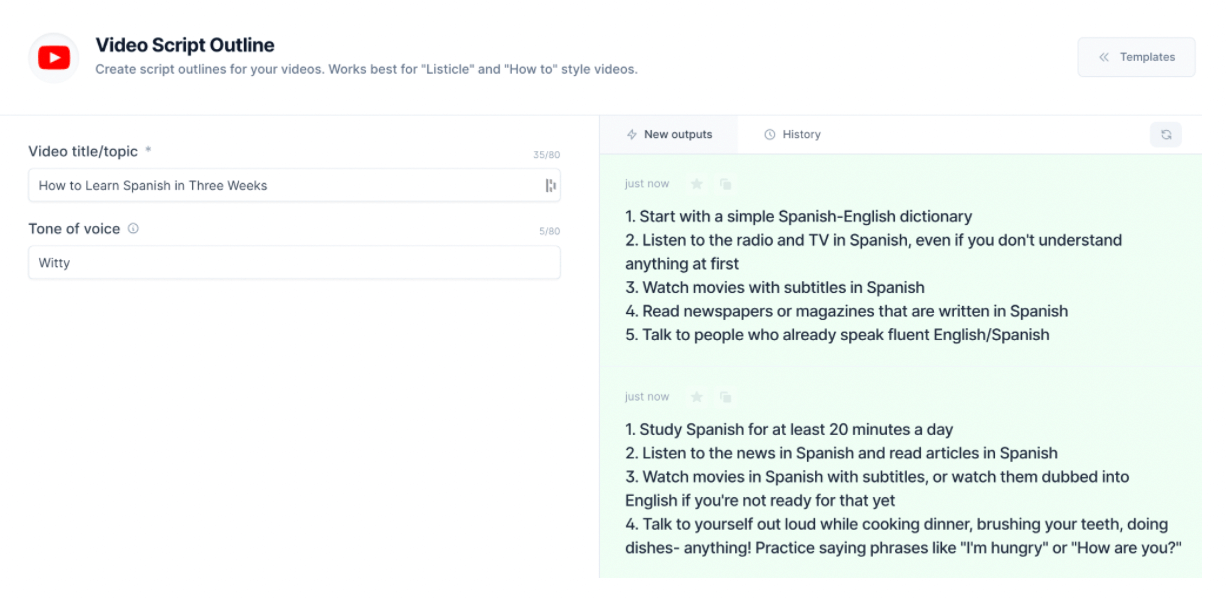Favorite the first output with its star
This screenshot has height=598, width=1226.
[x=697, y=184]
